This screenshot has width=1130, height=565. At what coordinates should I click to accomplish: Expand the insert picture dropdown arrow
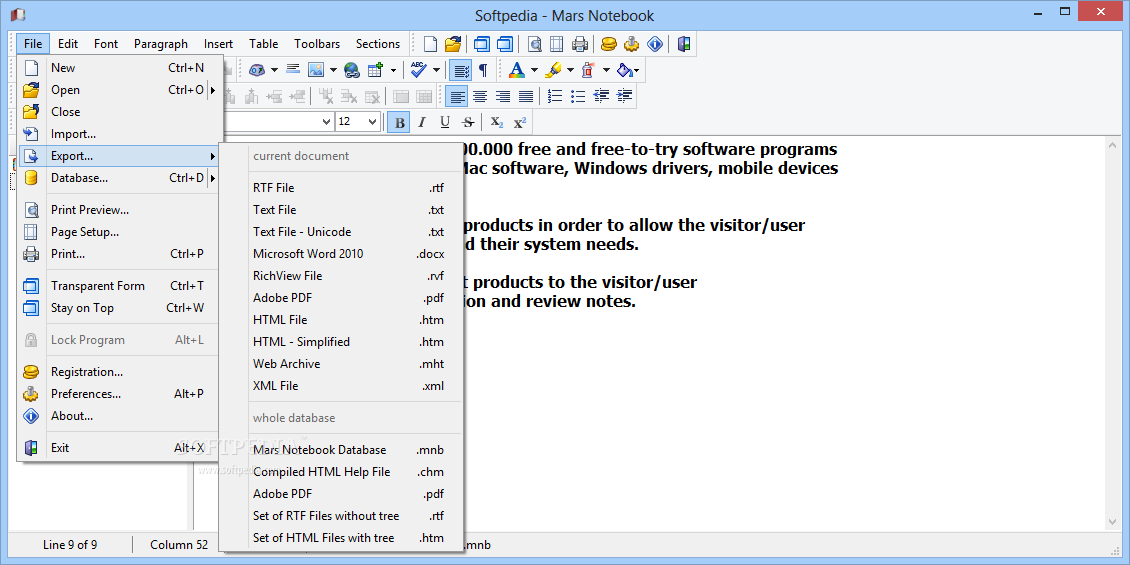pyautogui.click(x=333, y=70)
